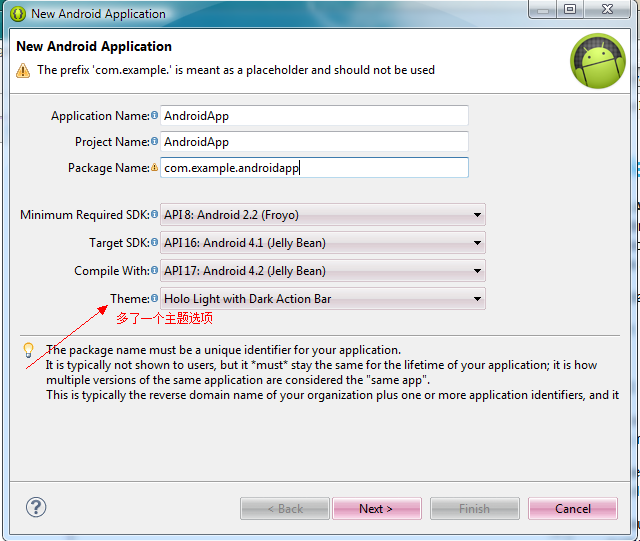Image resolution: width=640 pixels, height=541 pixels.
Task: Focus the Application Name input field
Action: [x=314, y=116]
